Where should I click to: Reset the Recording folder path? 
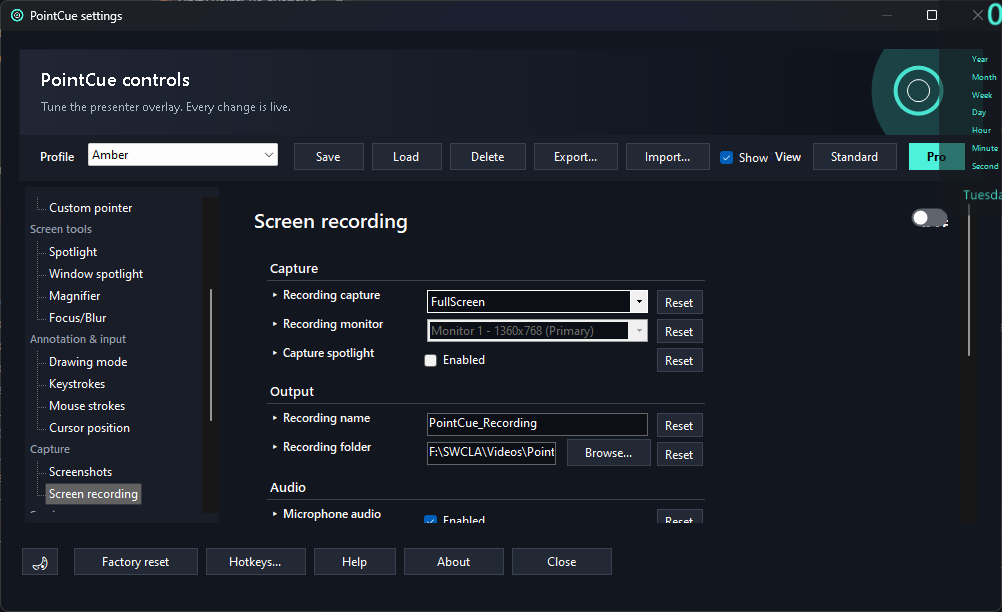(x=679, y=454)
